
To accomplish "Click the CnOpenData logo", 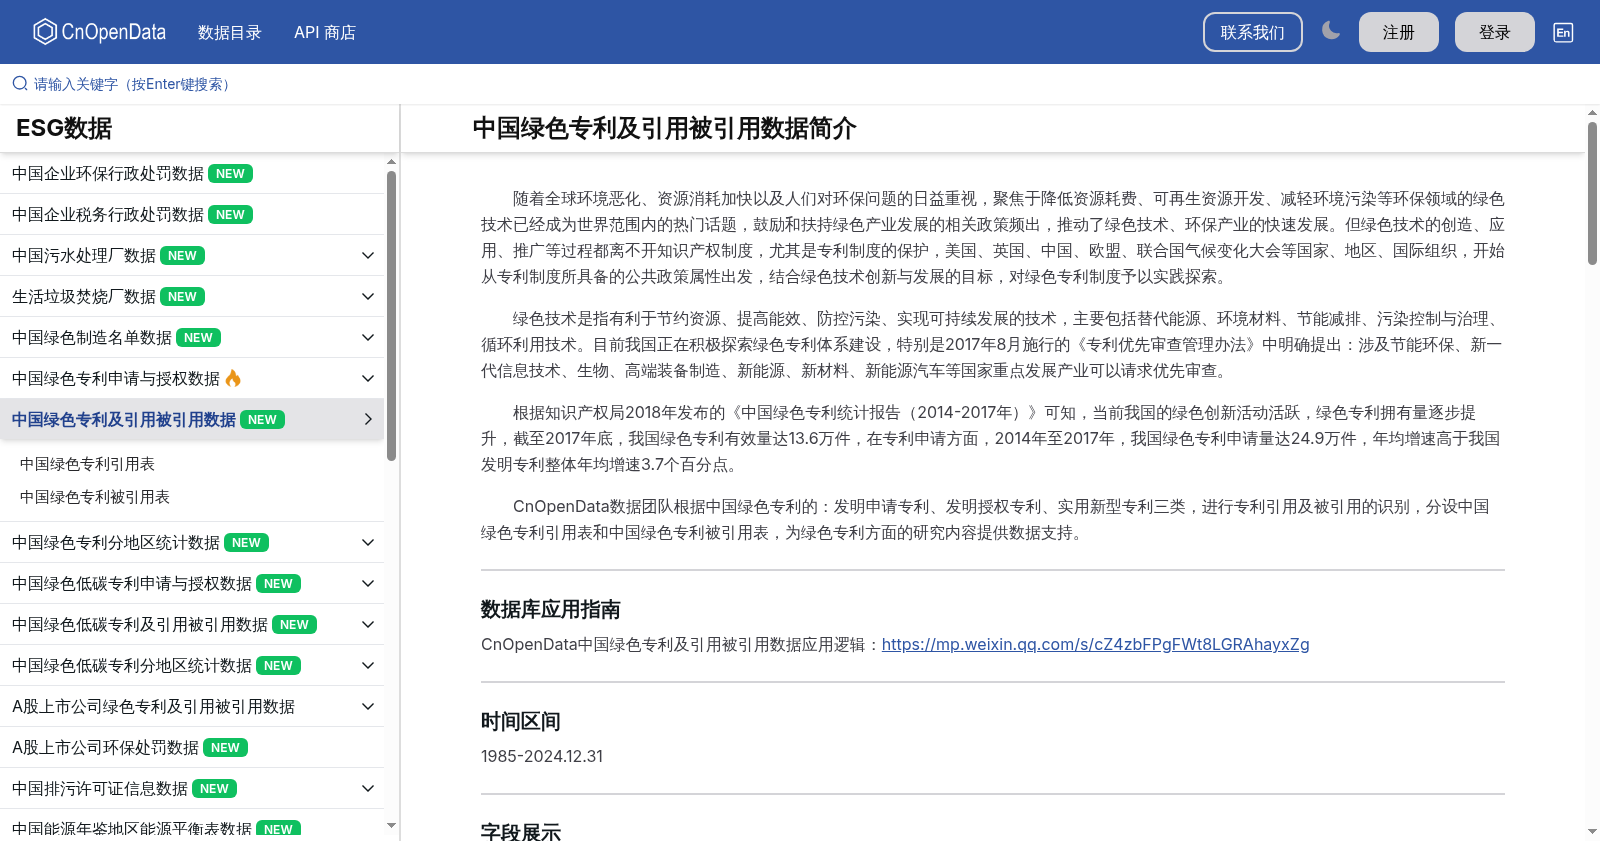I will 99,32.
